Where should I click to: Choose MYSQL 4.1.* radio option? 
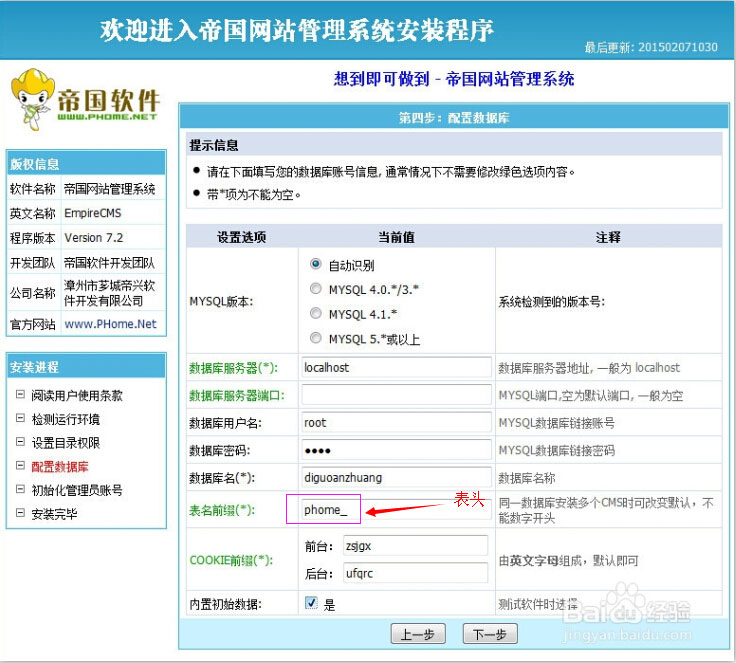(x=315, y=313)
